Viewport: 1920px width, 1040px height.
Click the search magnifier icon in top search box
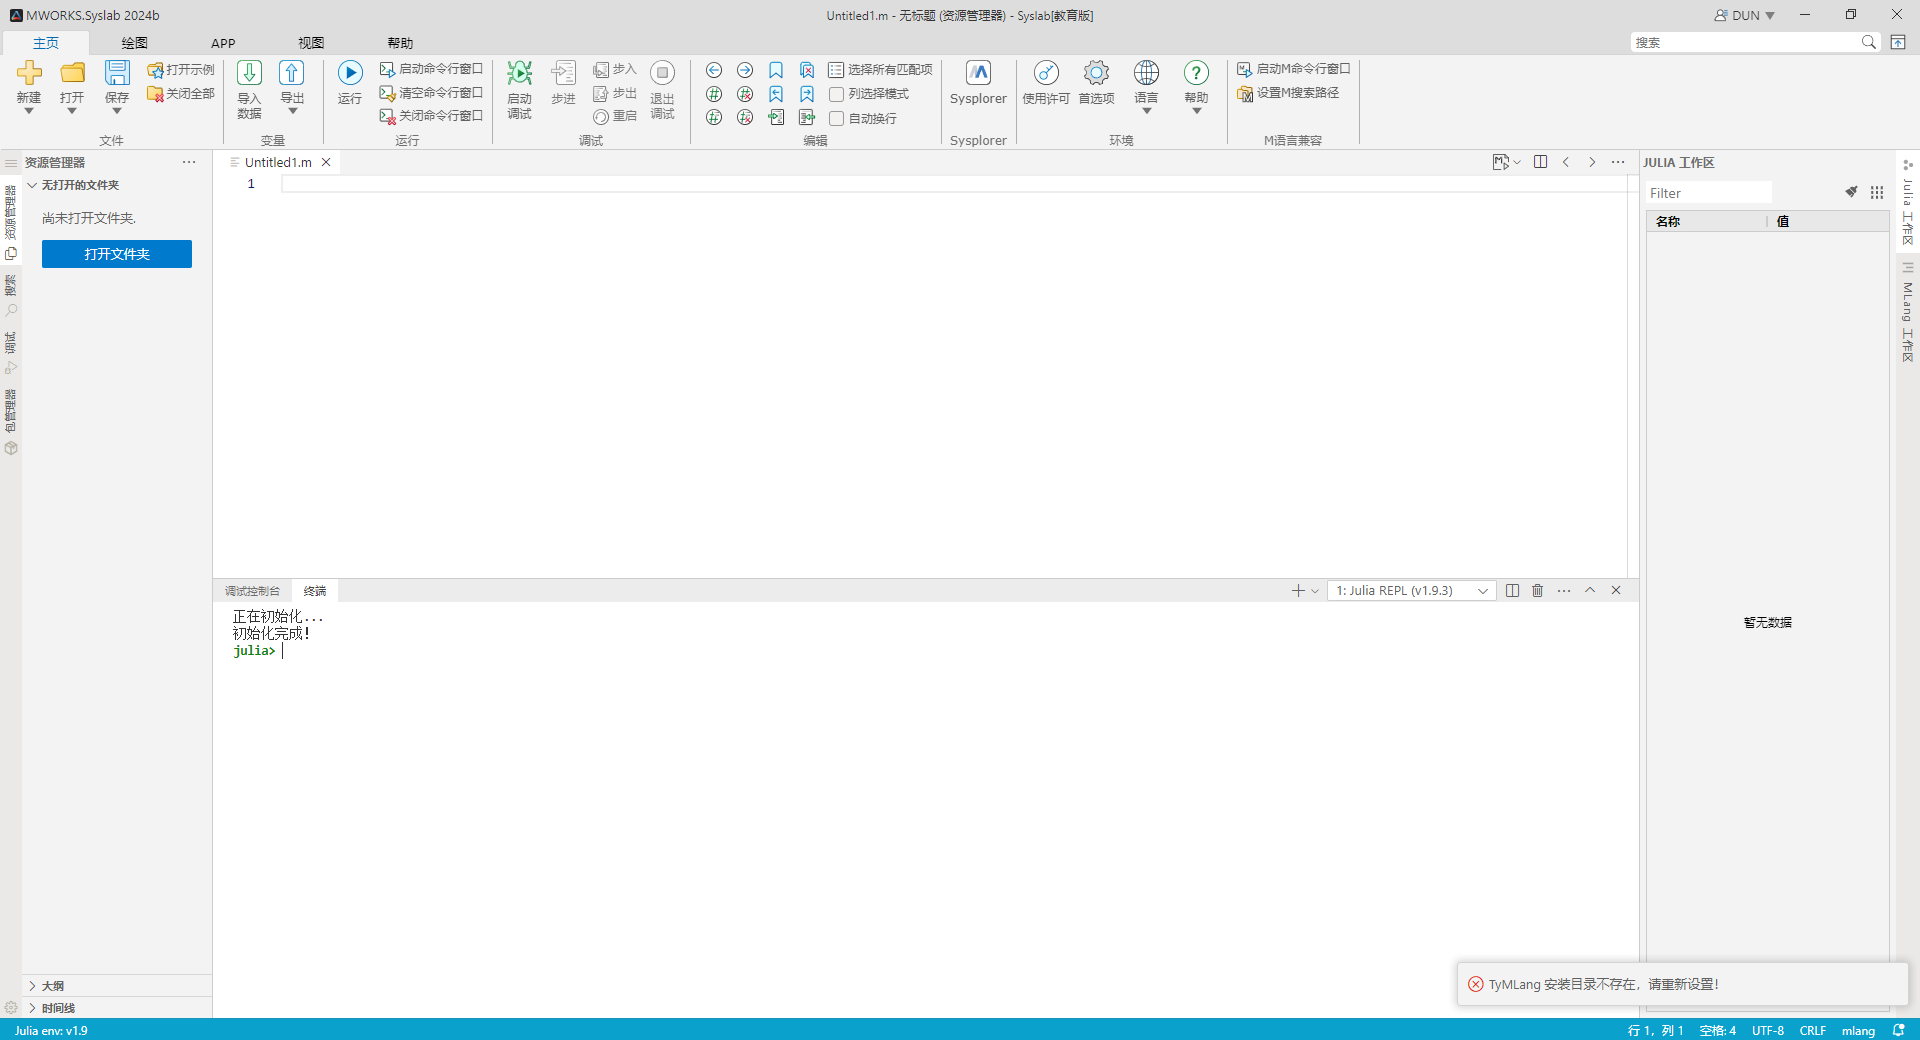click(1868, 42)
